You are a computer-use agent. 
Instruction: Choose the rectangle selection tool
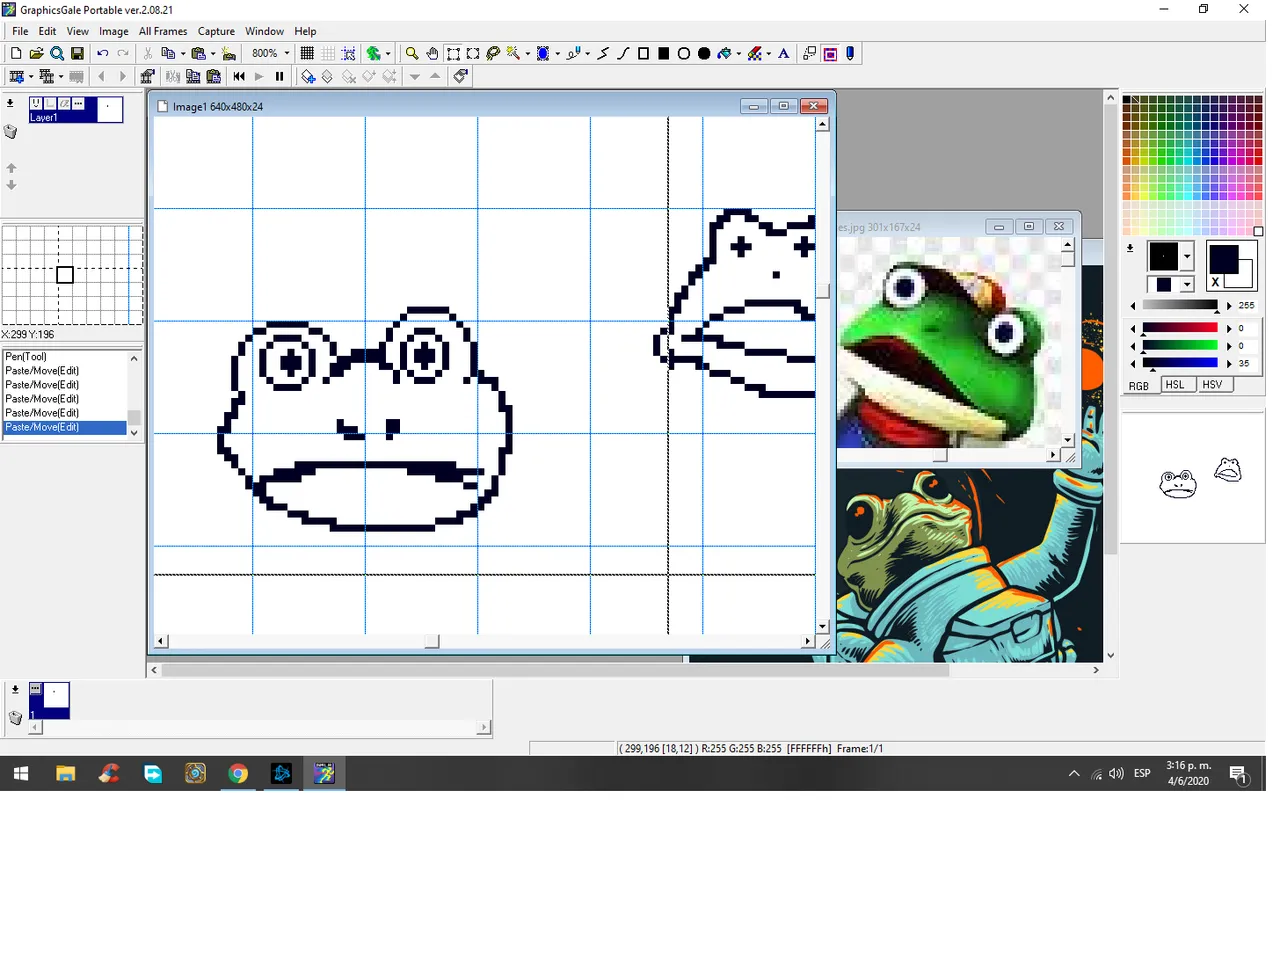(x=453, y=54)
